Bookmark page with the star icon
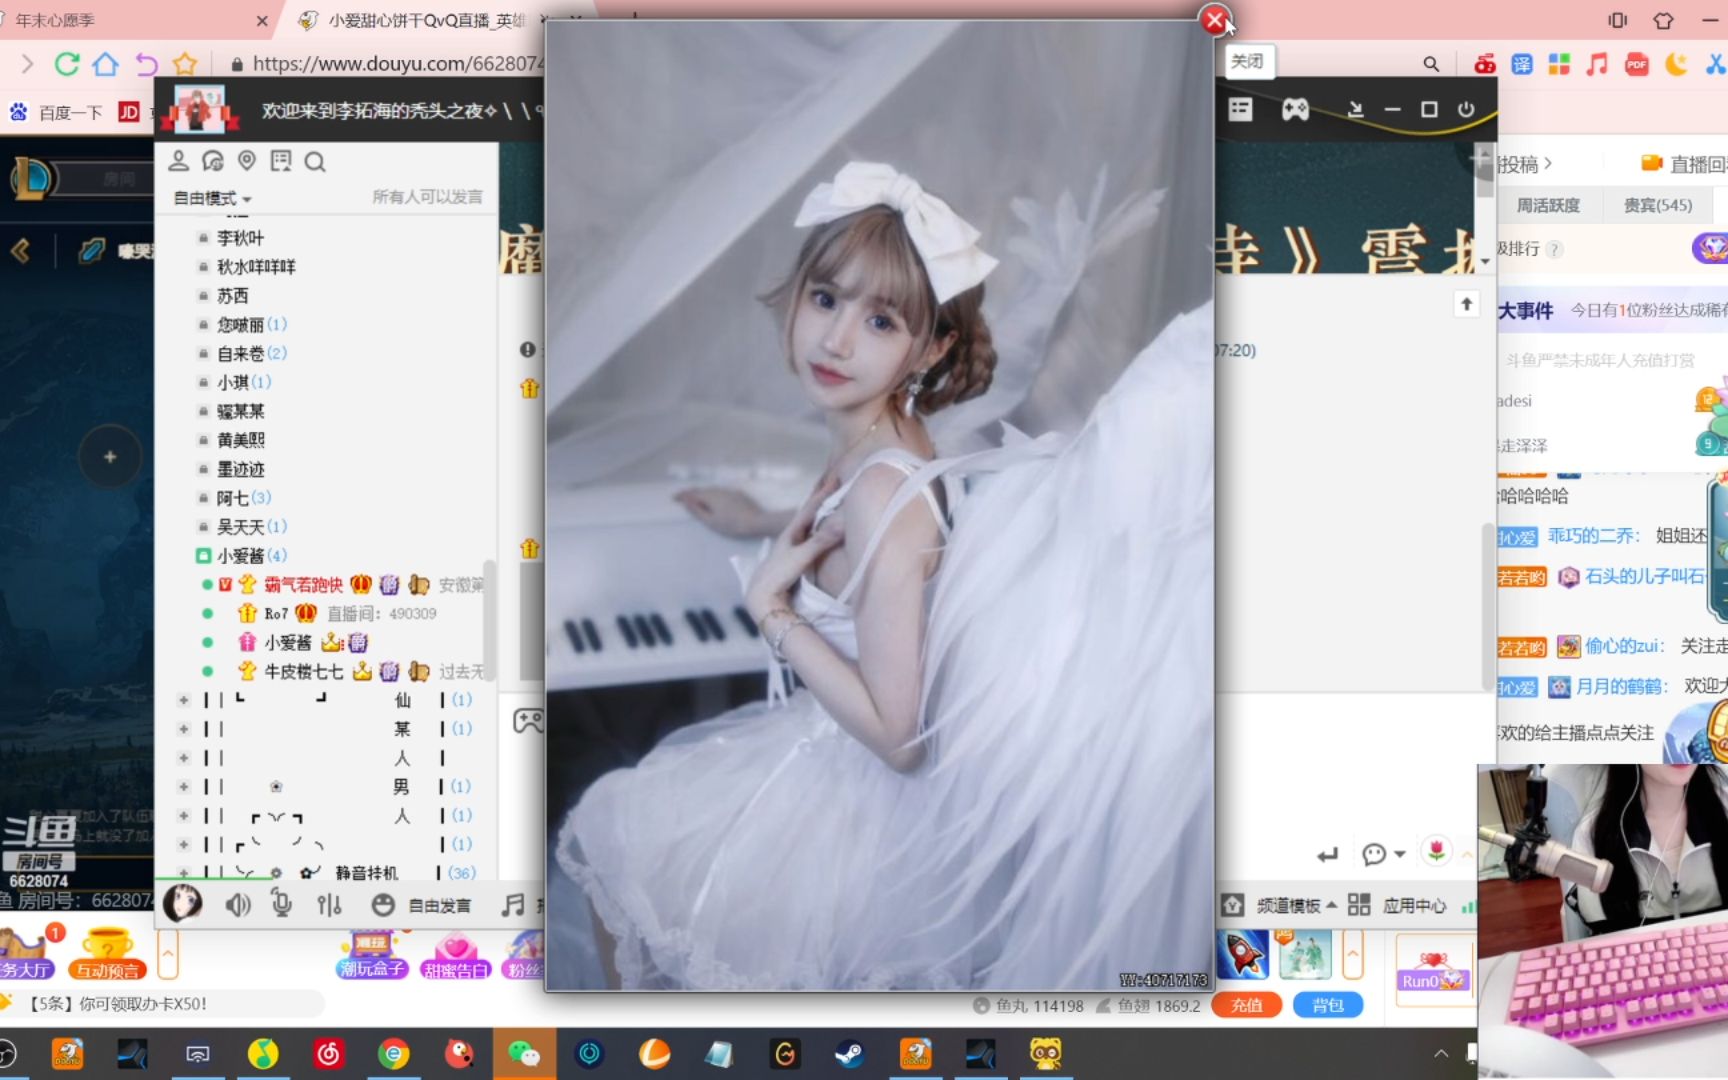Image resolution: width=1728 pixels, height=1080 pixels. (x=185, y=64)
